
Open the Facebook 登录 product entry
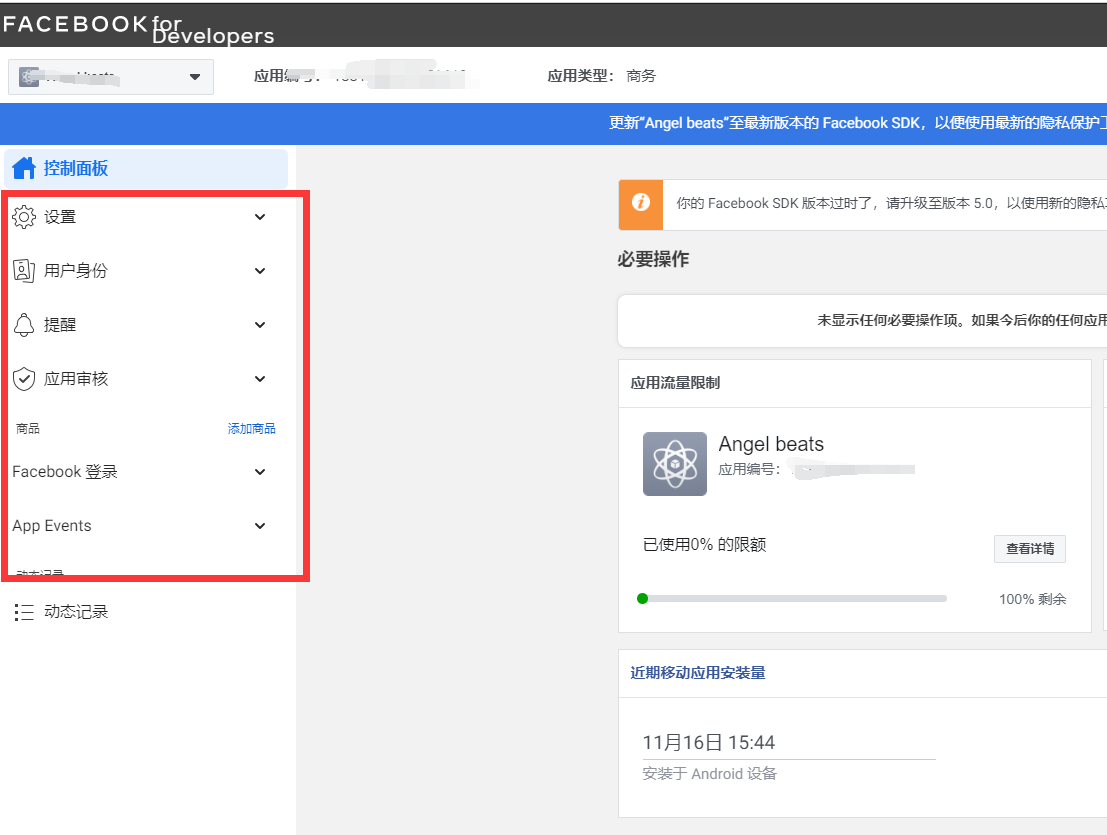(x=65, y=471)
